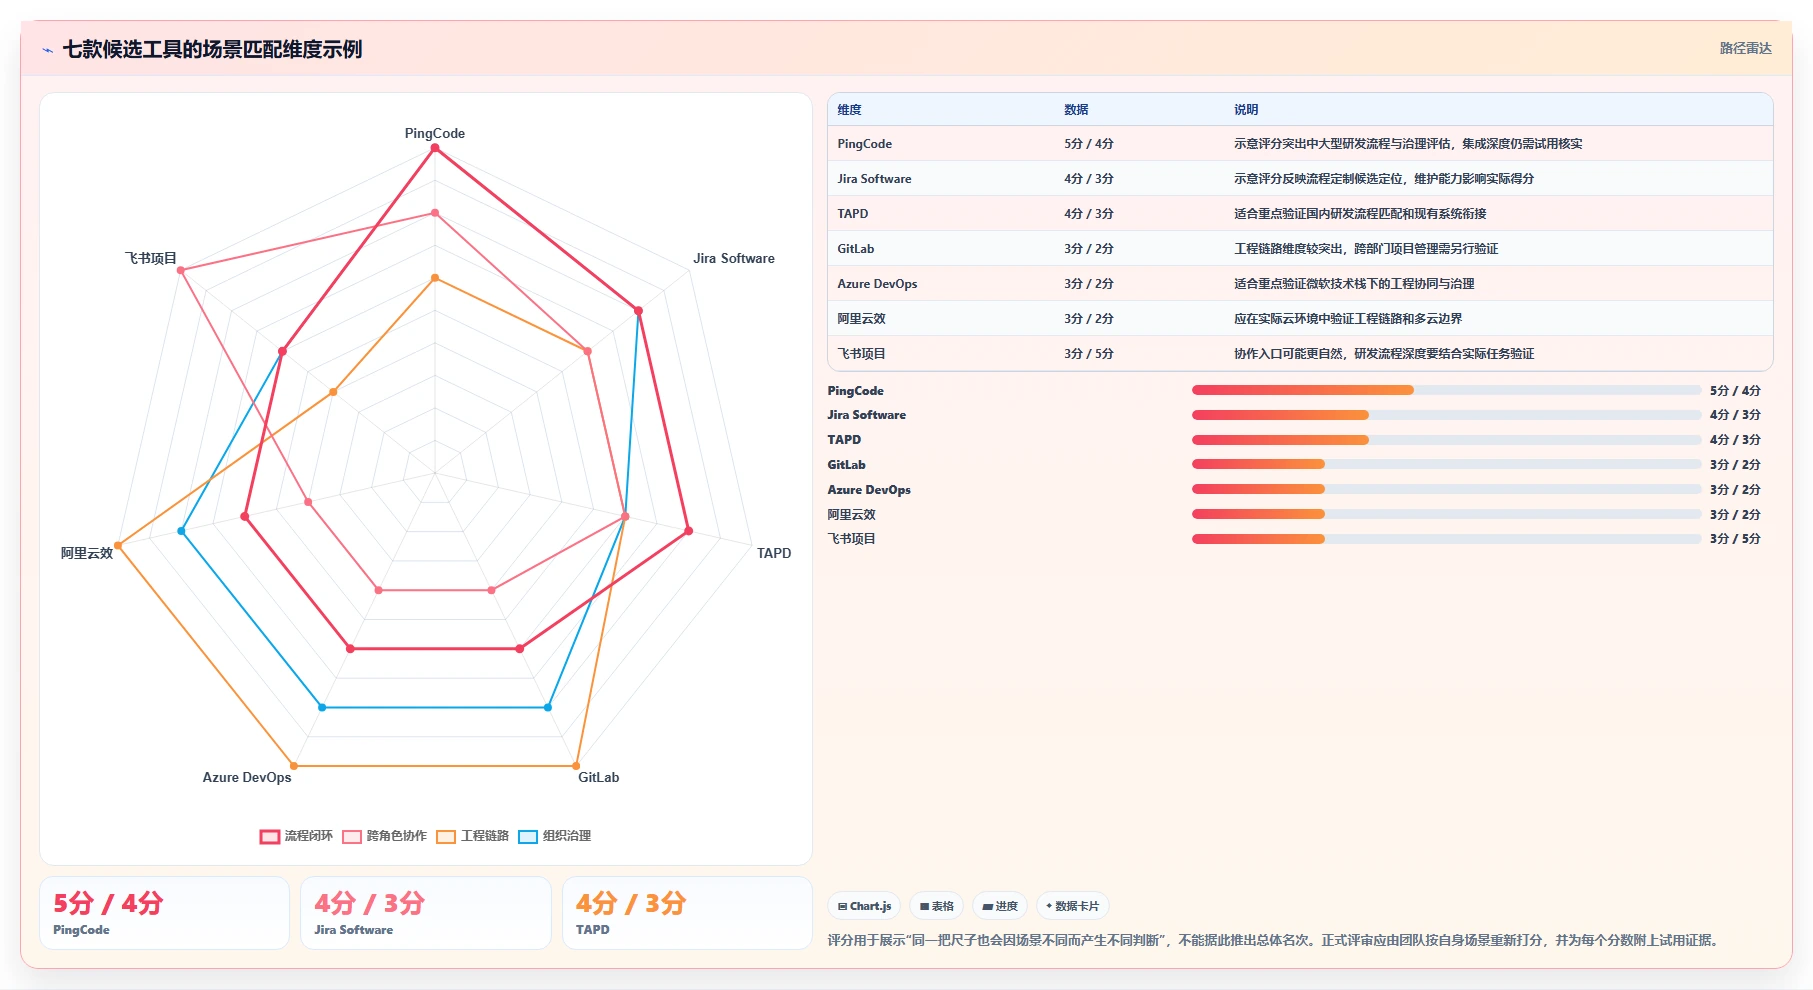Click the 跨角色协作 data point on 飞书项目 axis
This screenshot has width=1813, height=990.
[181, 270]
